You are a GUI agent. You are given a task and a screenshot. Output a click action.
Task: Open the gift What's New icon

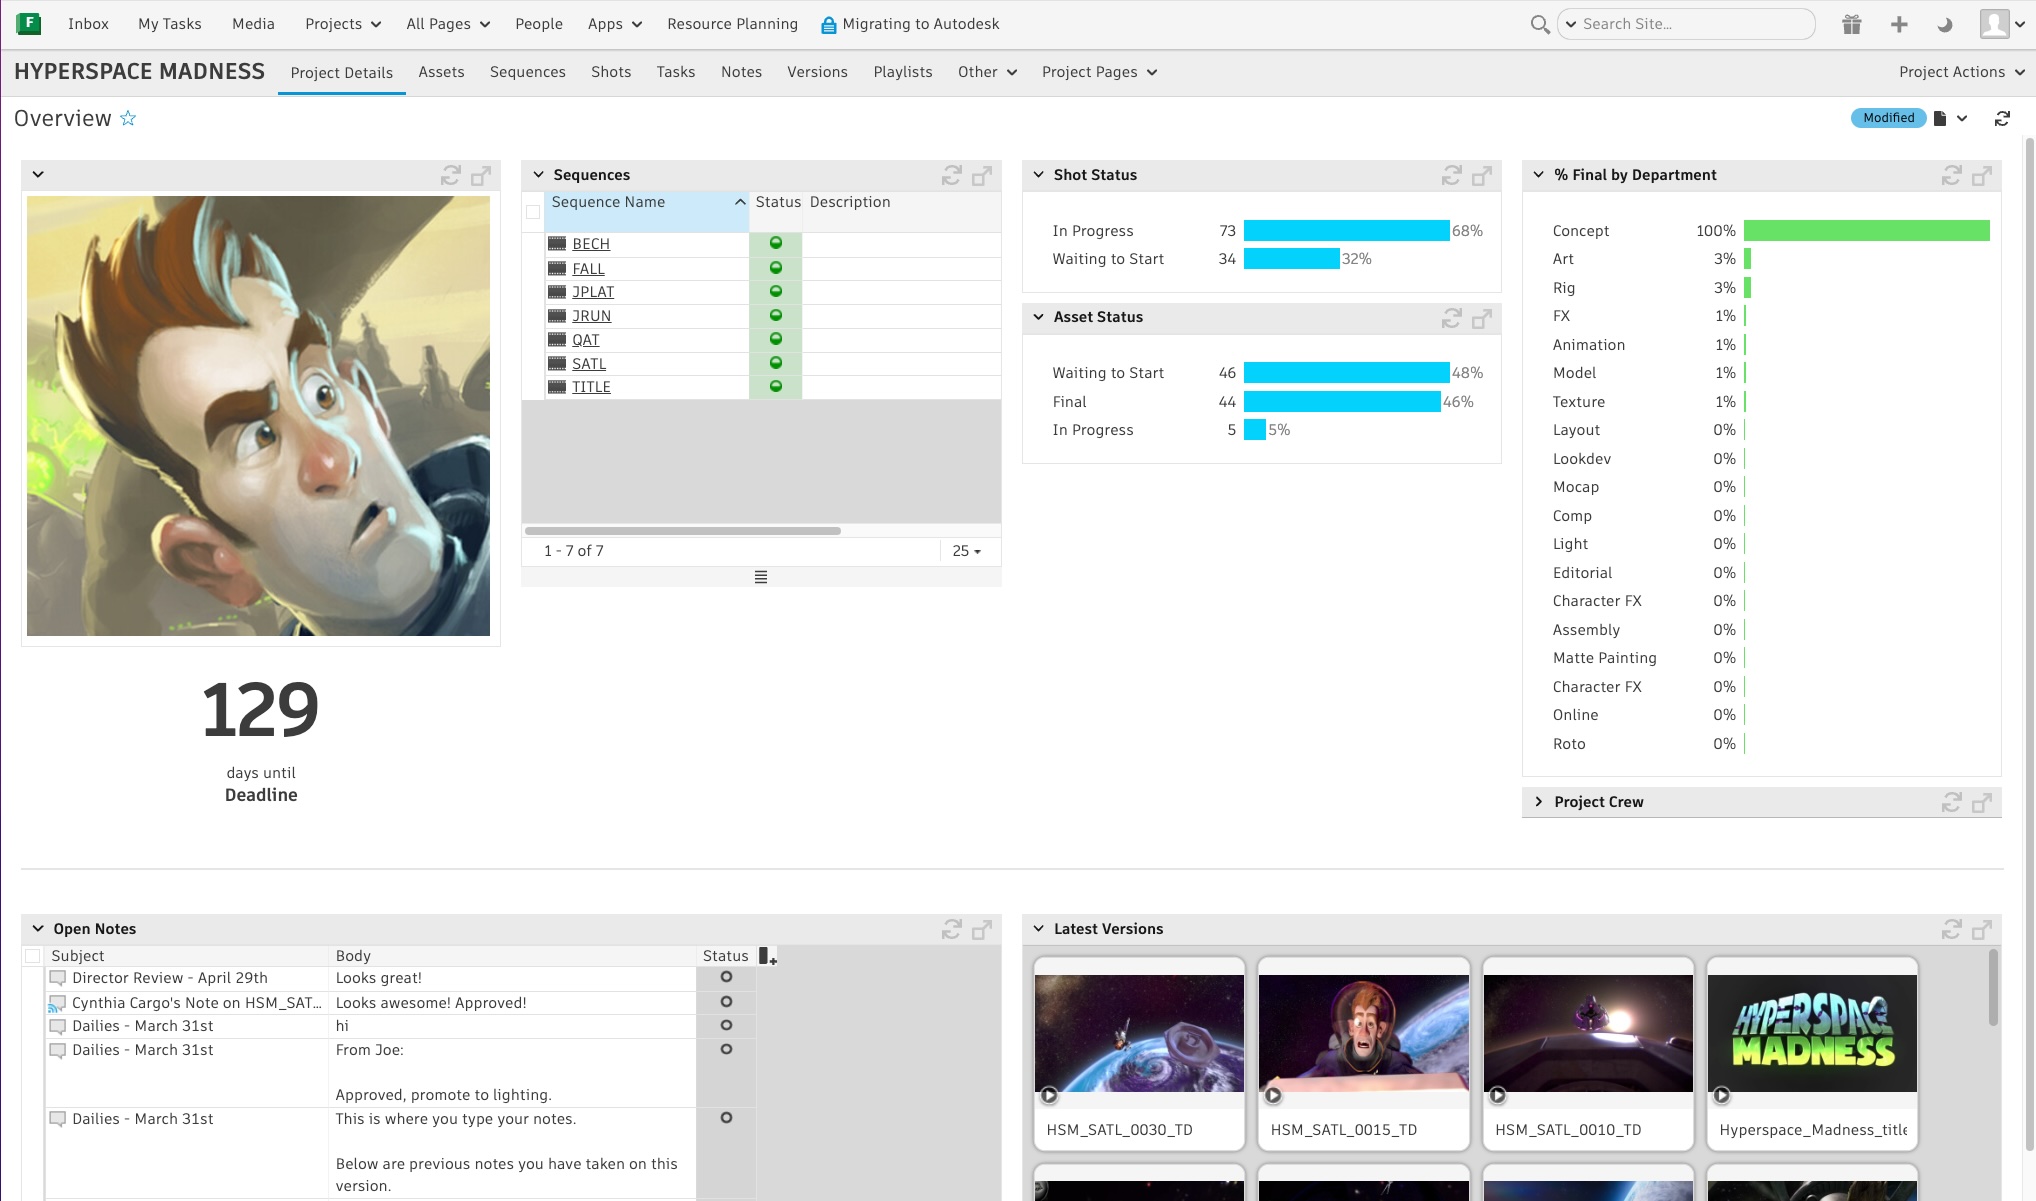[1851, 24]
